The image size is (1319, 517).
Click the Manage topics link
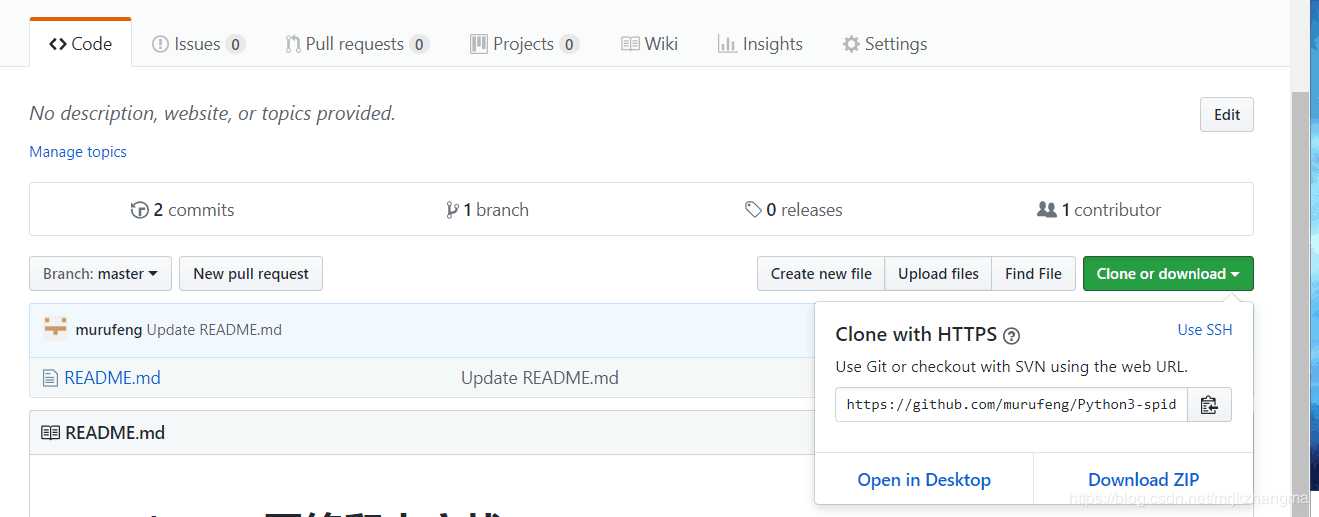coord(78,152)
